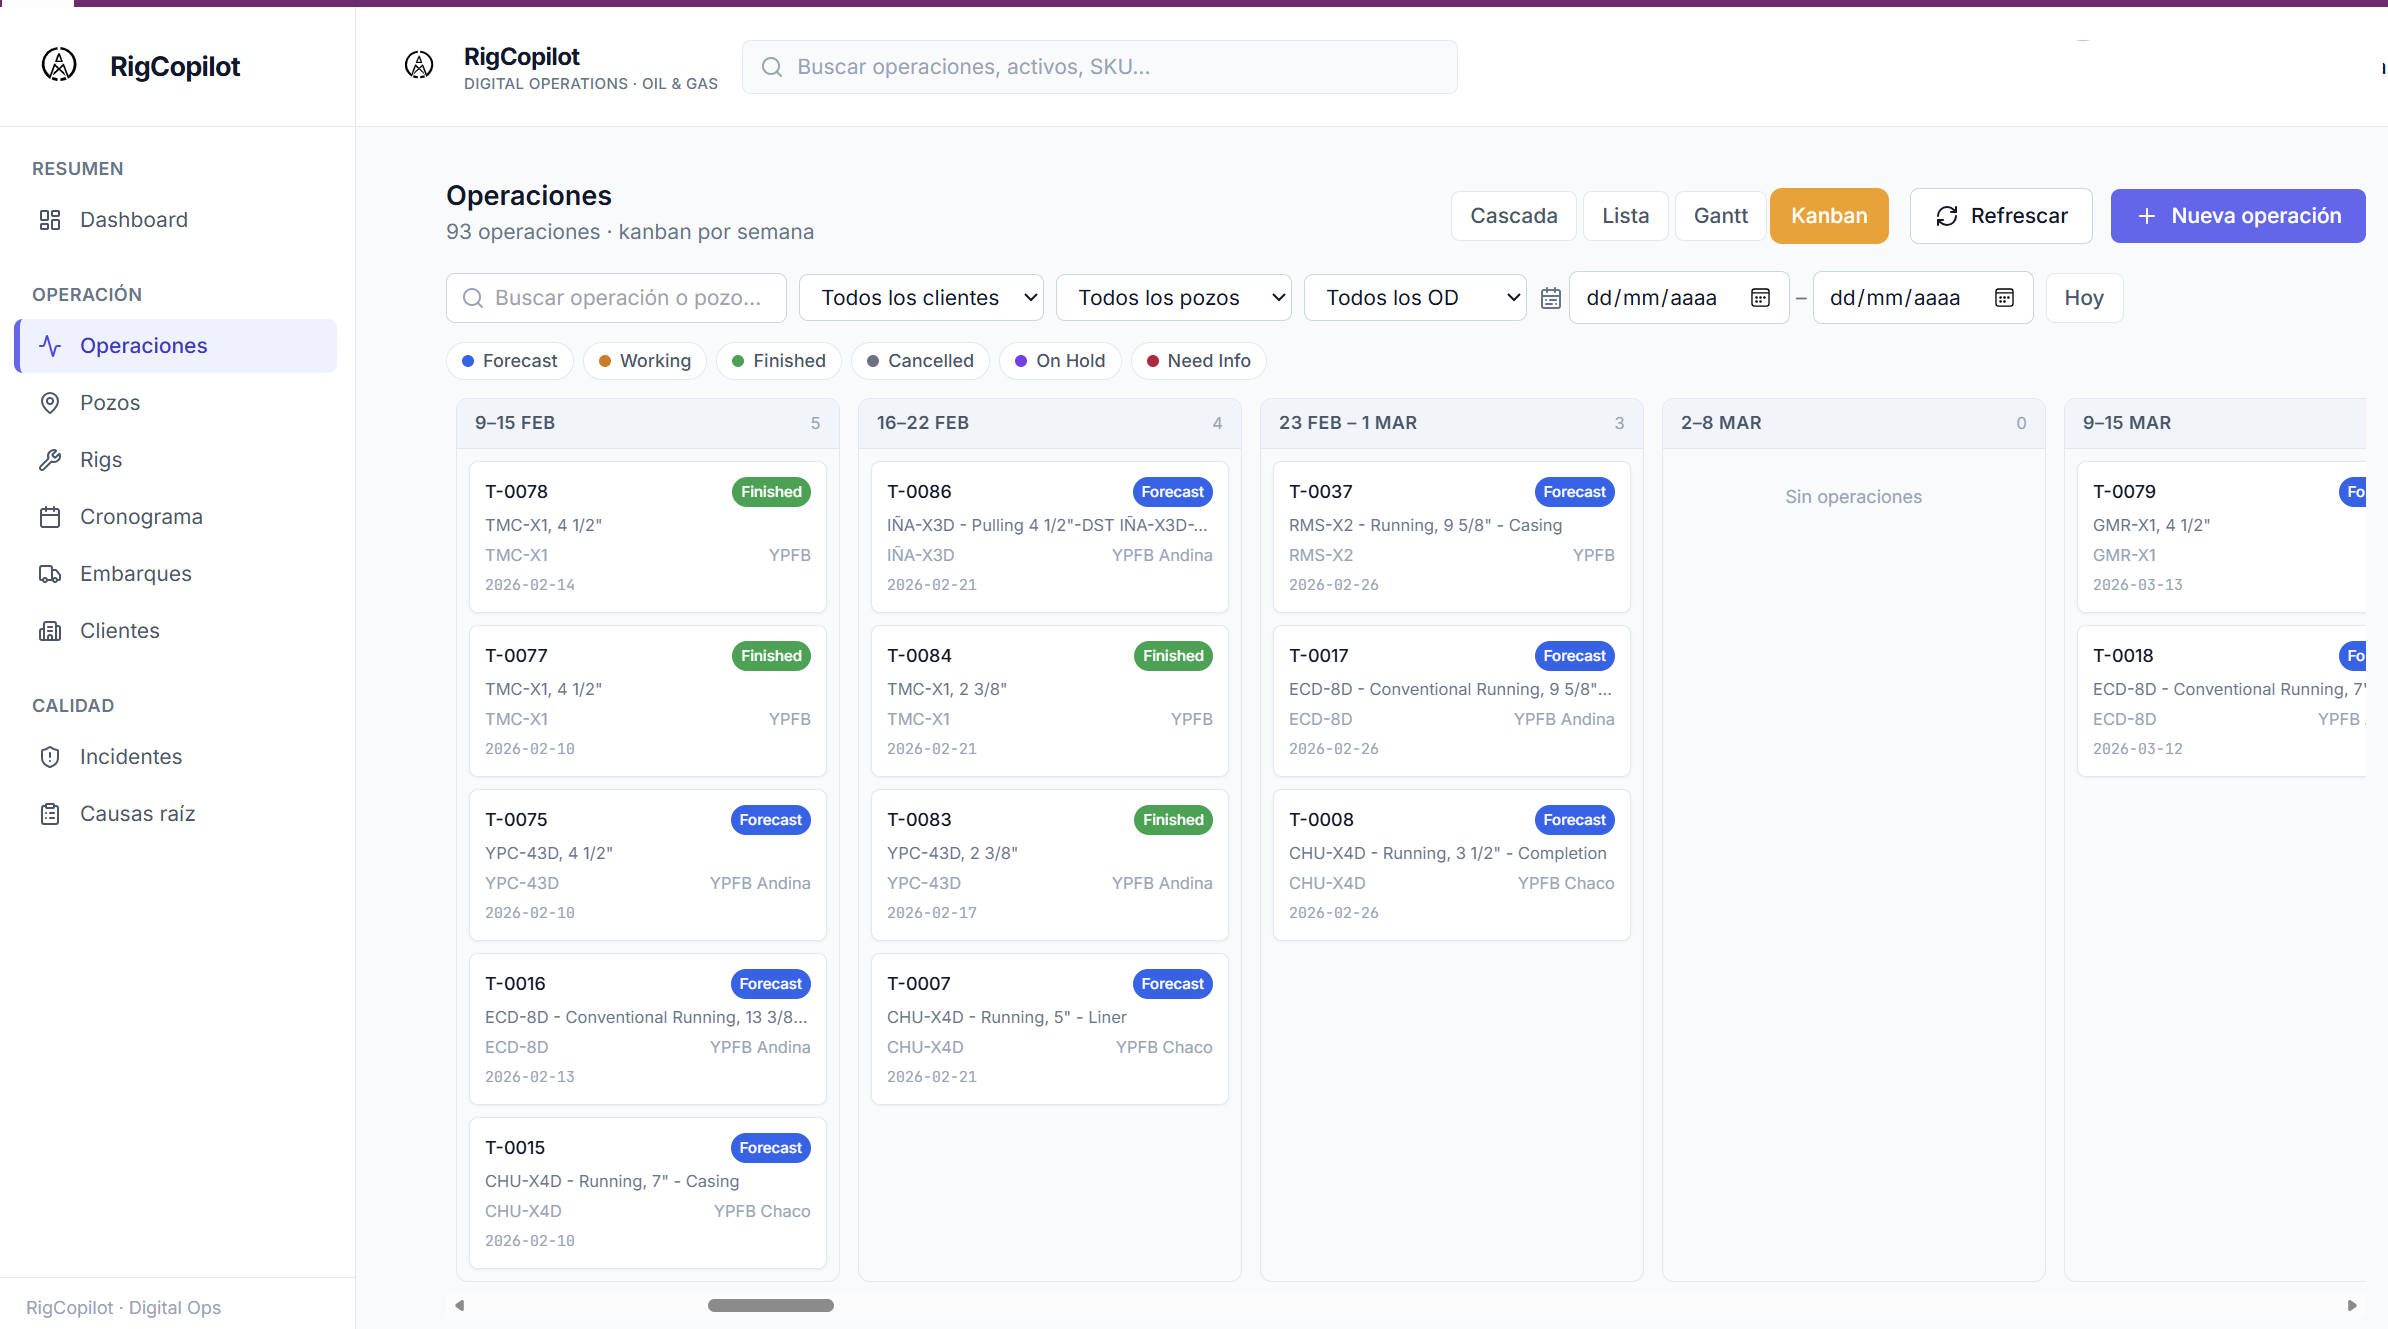Toggle the Cancelled status filter

coord(920,361)
